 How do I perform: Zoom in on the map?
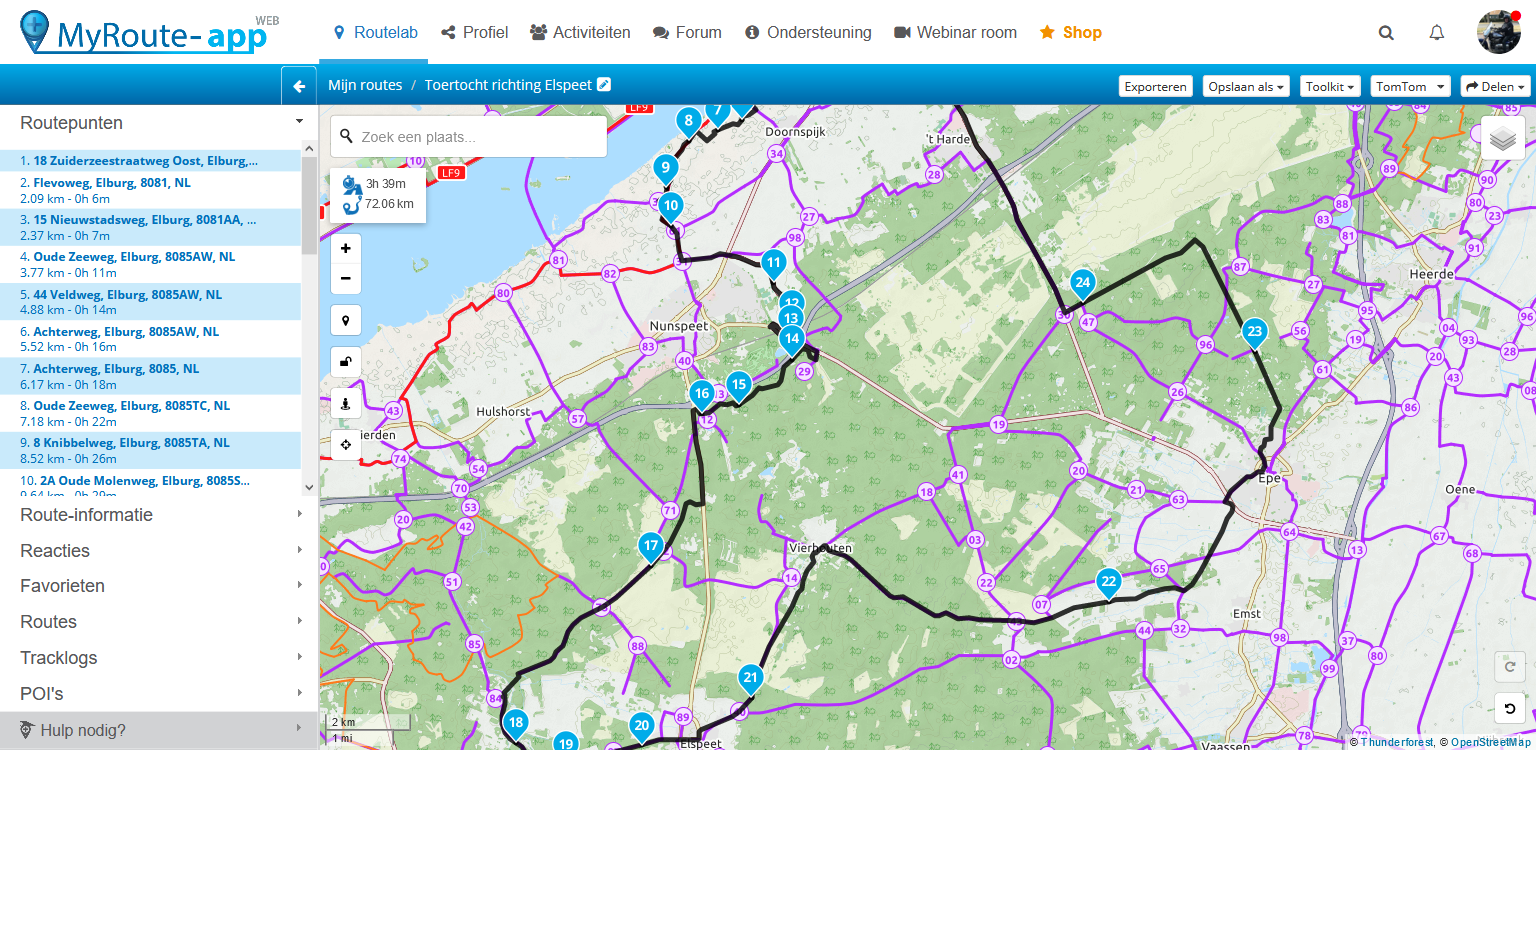click(346, 248)
